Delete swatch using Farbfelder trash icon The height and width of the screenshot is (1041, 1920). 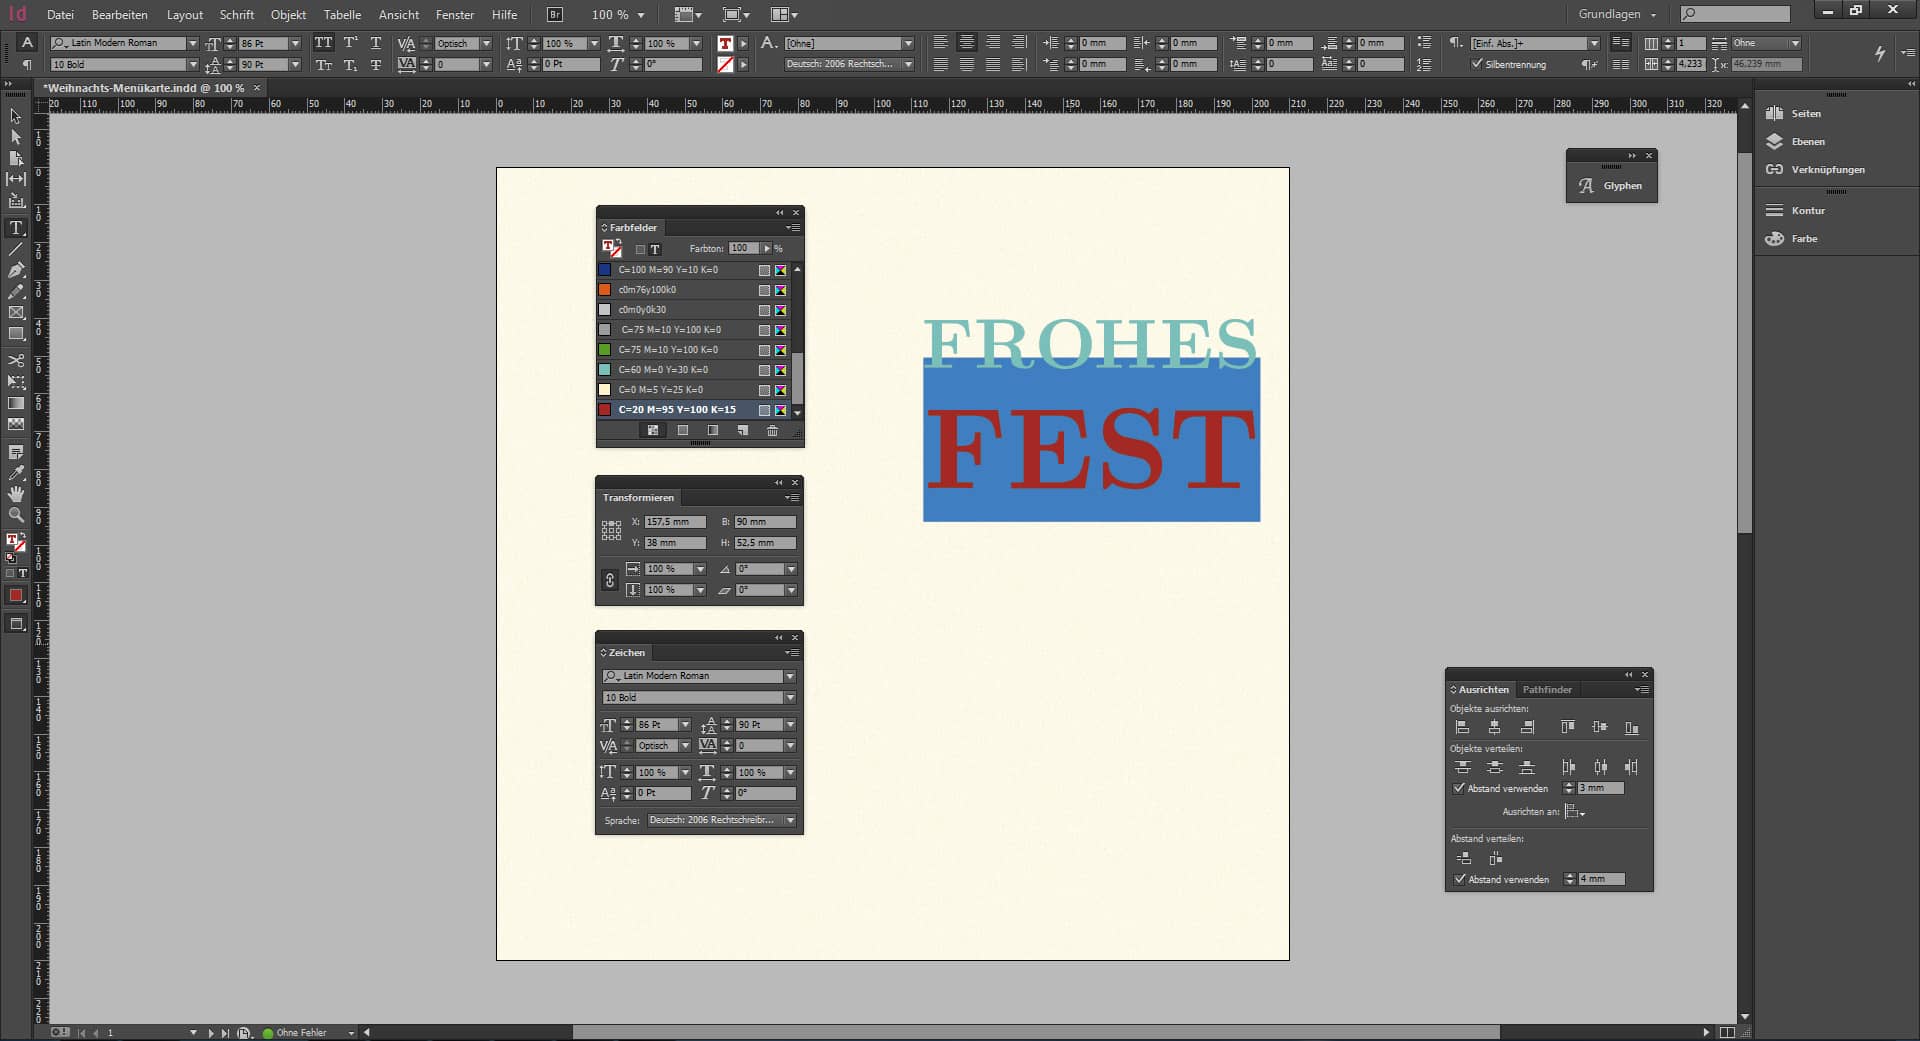(x=772, y=431)
